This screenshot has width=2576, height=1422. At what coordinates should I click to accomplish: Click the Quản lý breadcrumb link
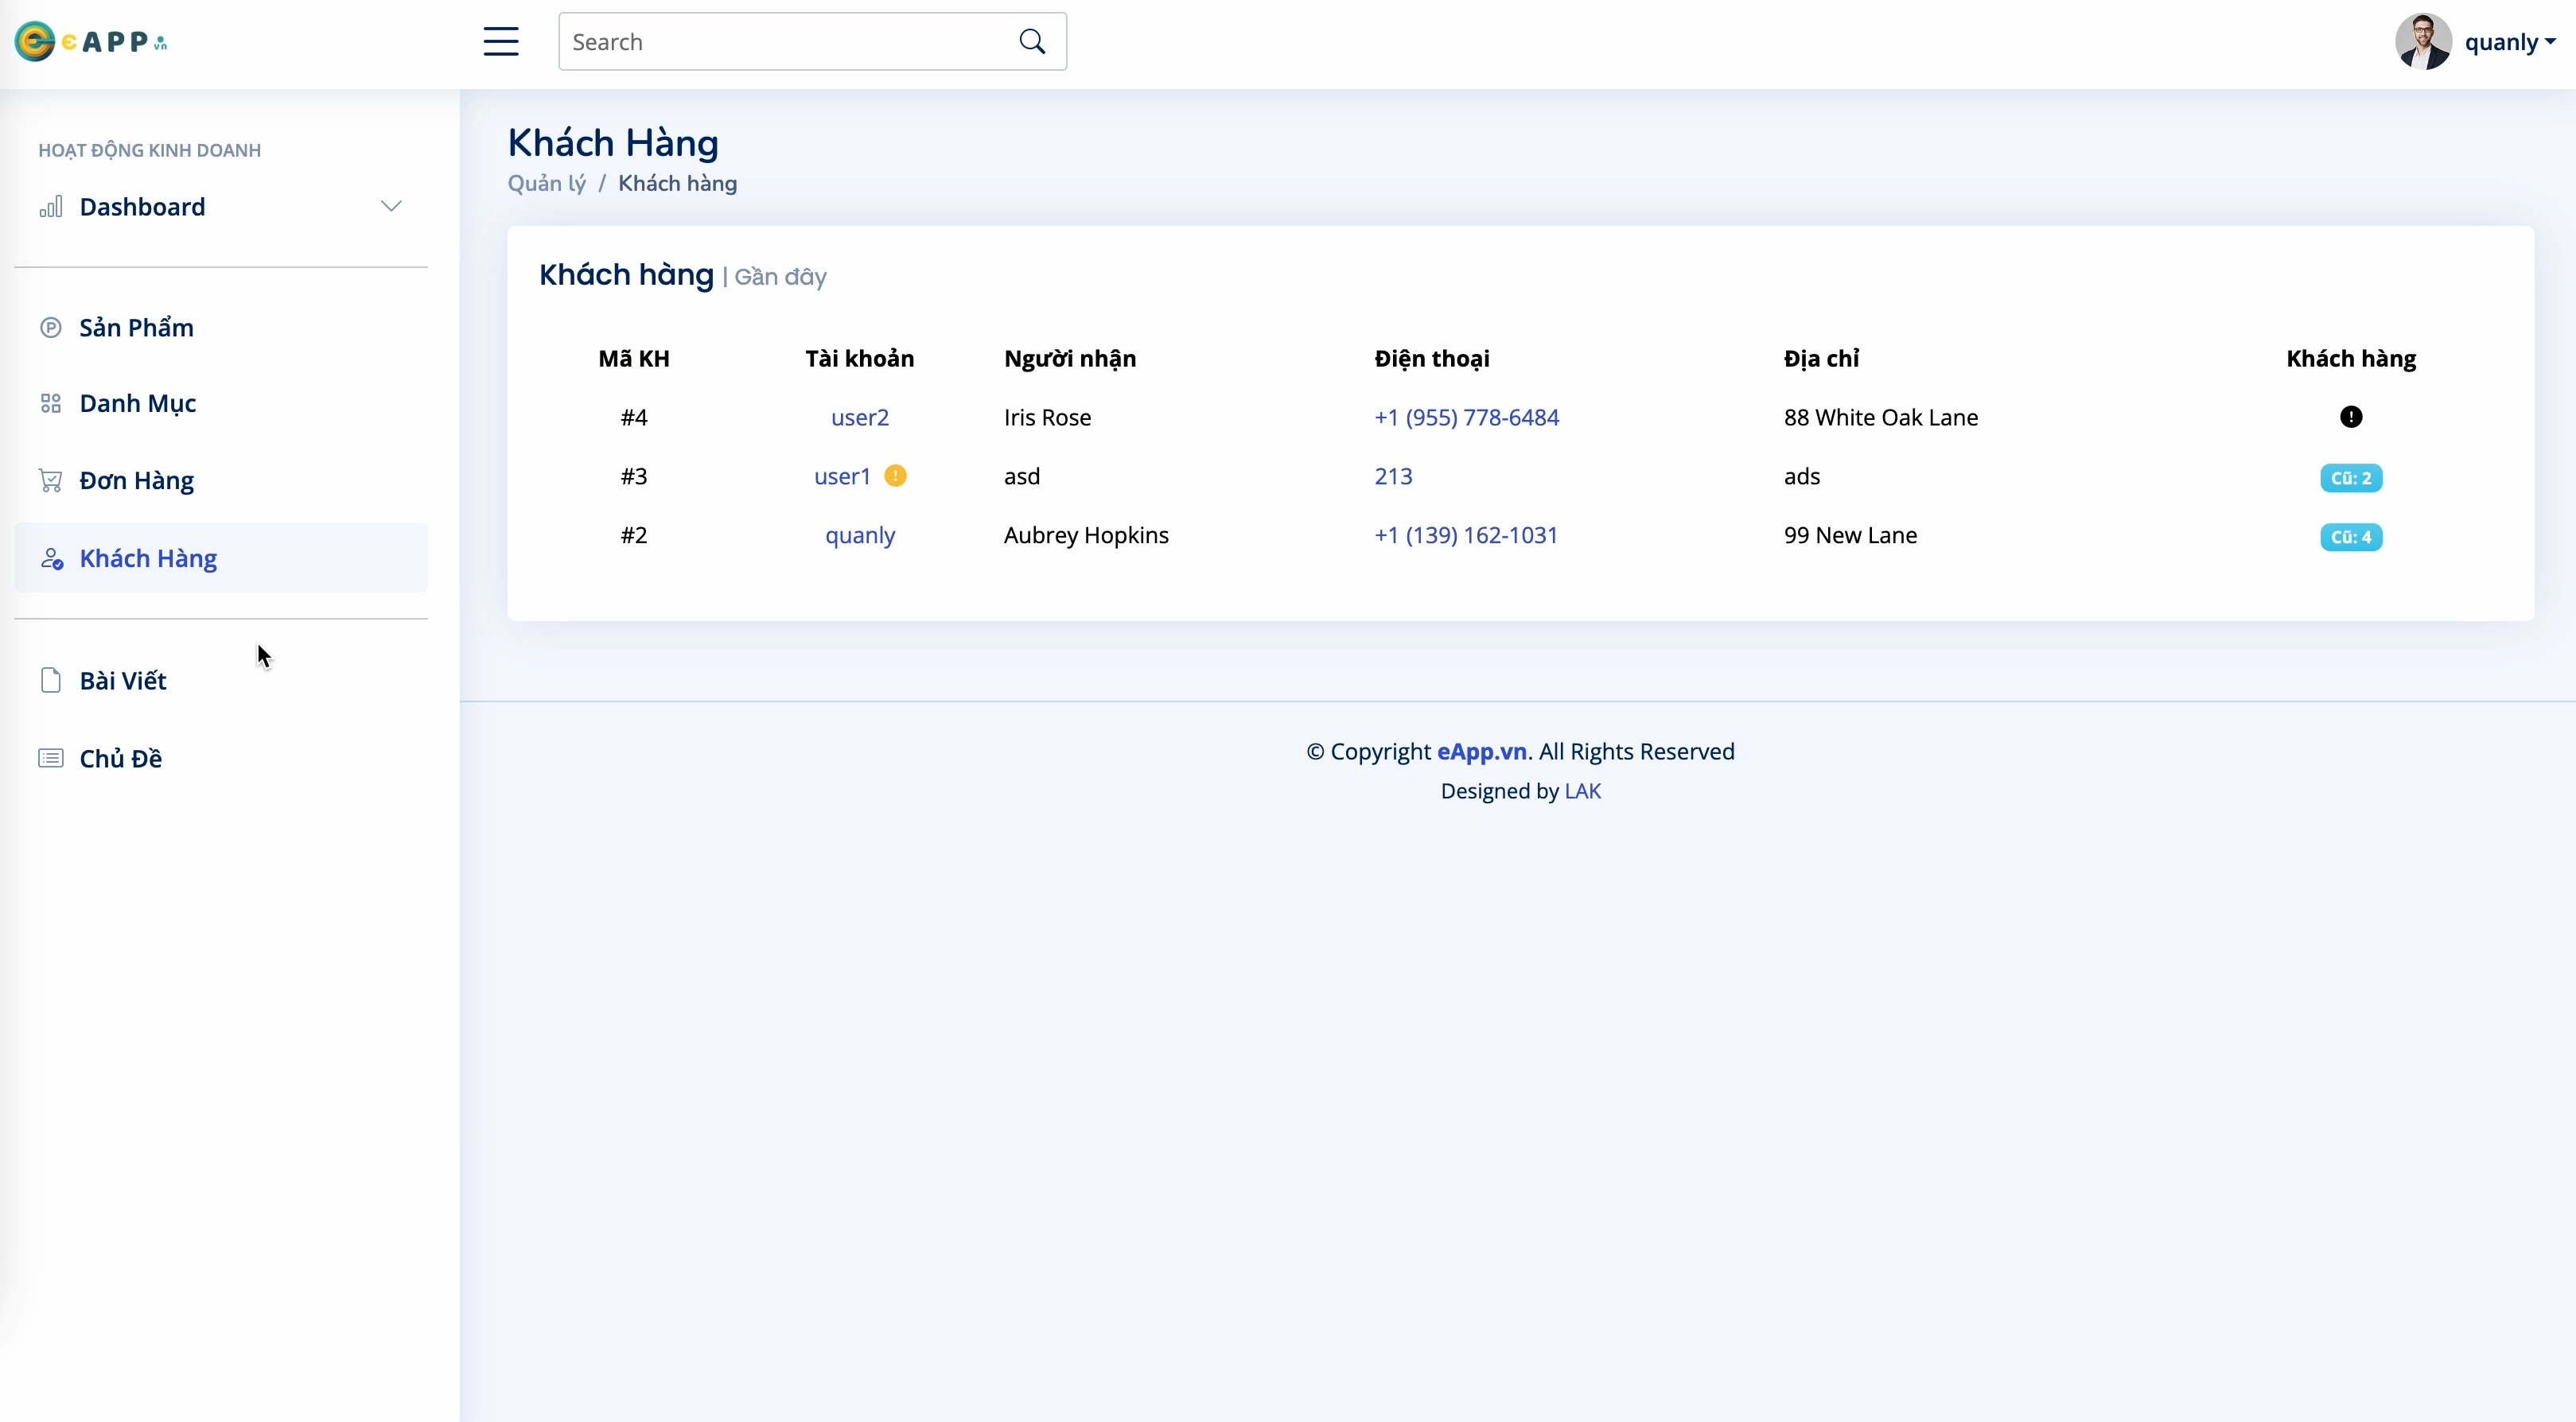(x=547, y=184)
